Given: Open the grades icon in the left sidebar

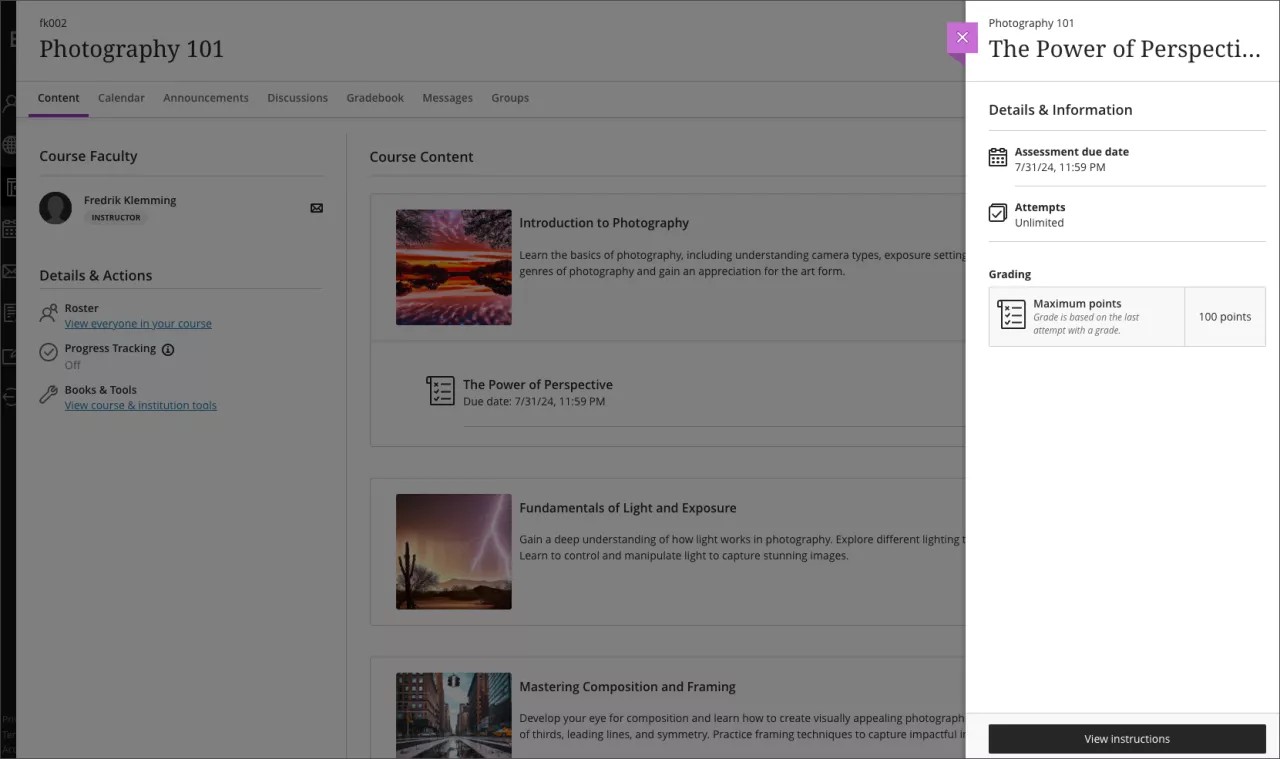Looking at the screenshot, I should 12,311.
